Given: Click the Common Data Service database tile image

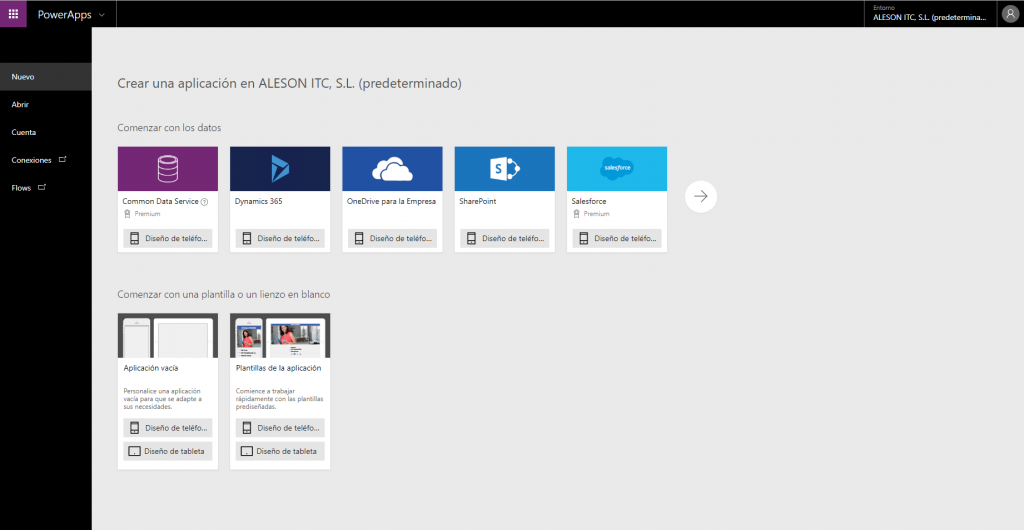Looking at the screenshot, I should [x=168, y=168].
